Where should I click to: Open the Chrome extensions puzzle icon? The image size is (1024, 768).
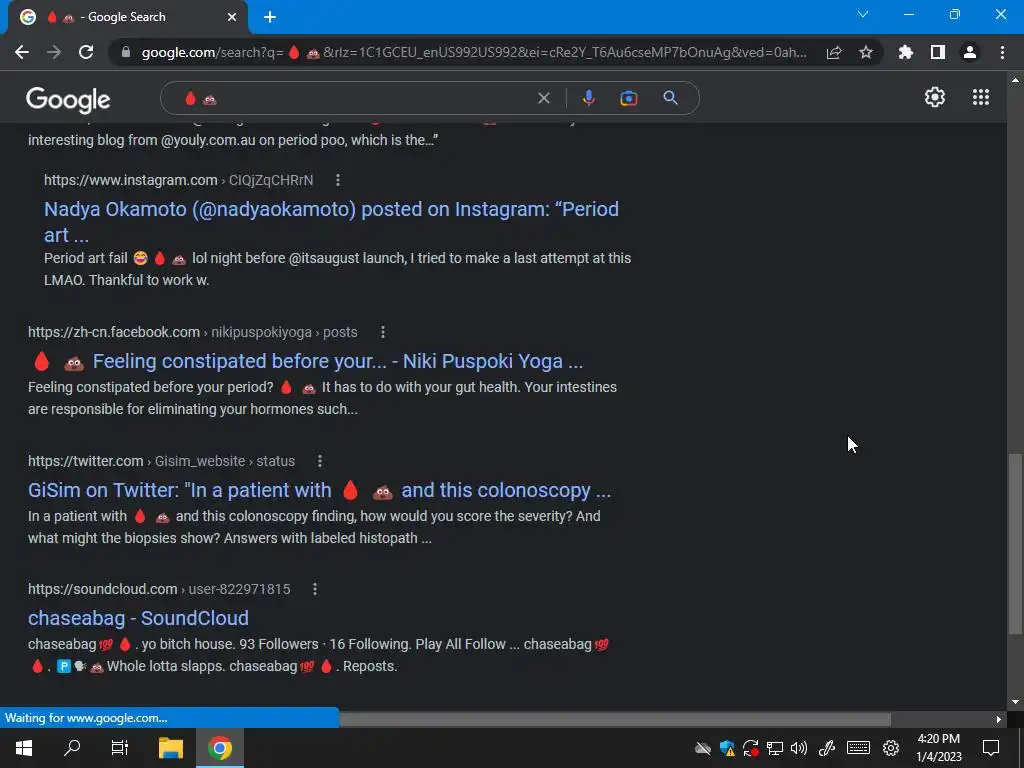coord(906,52)
